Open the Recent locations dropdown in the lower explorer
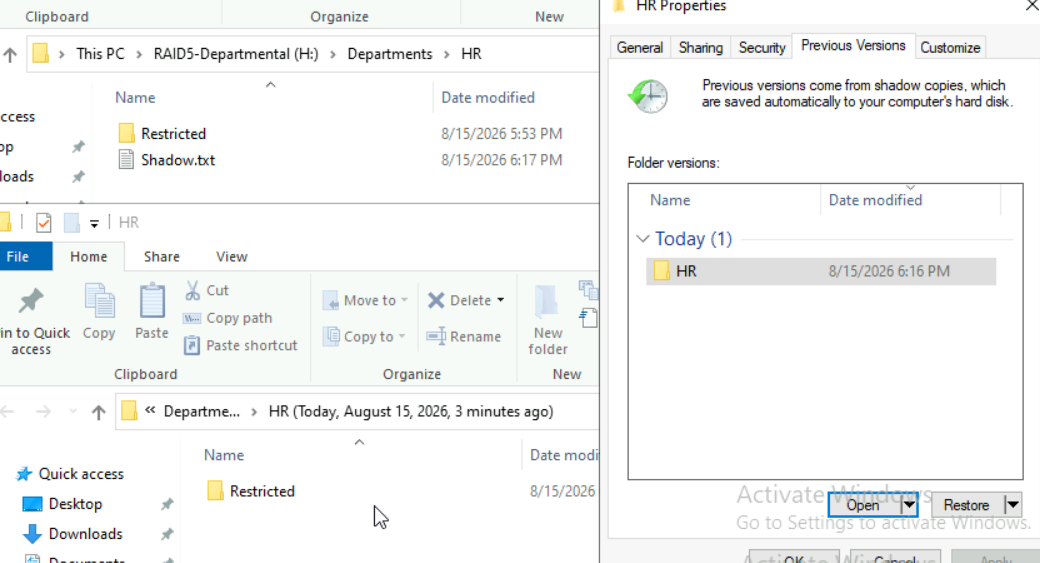Image resolution: width=1040 pixels, height=563 pixels. click(73, 412)
